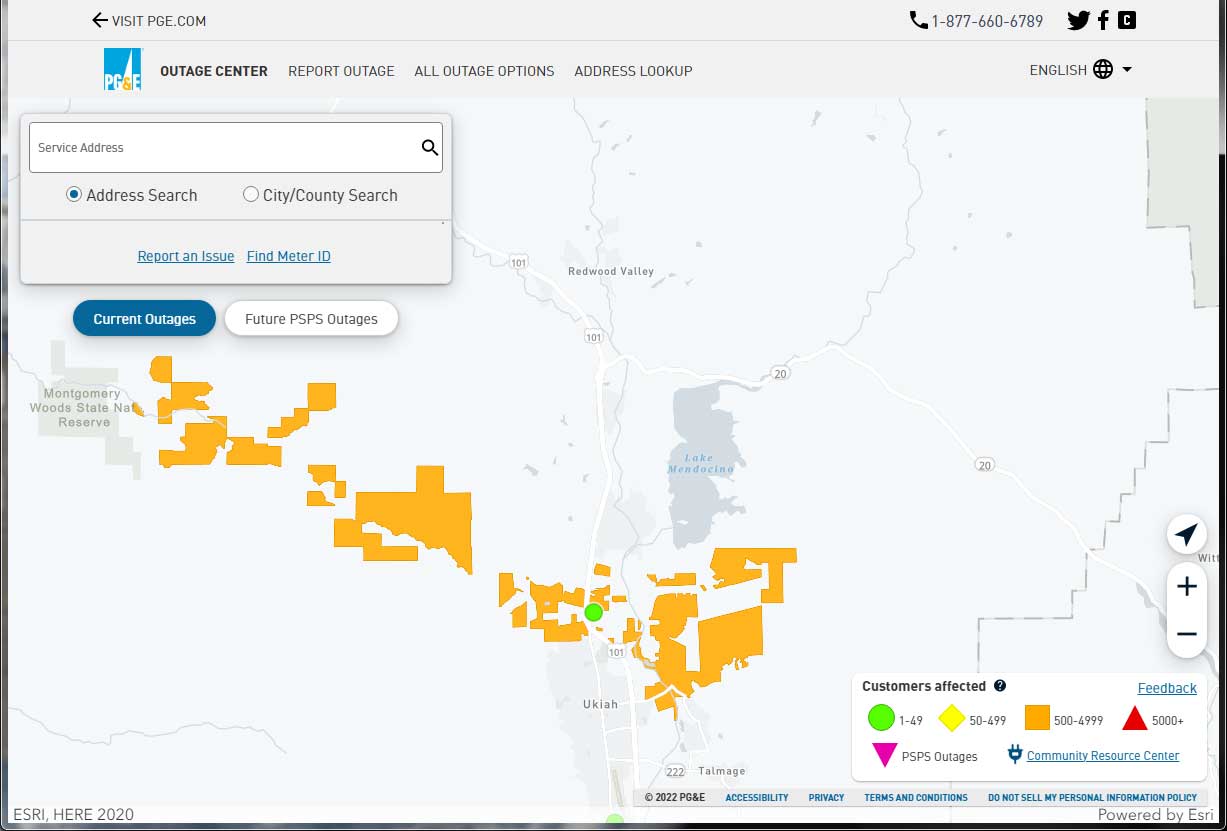Screen dimensions: 1227x831
Task: Select the Address Search radio button
Action: (74, 195)
